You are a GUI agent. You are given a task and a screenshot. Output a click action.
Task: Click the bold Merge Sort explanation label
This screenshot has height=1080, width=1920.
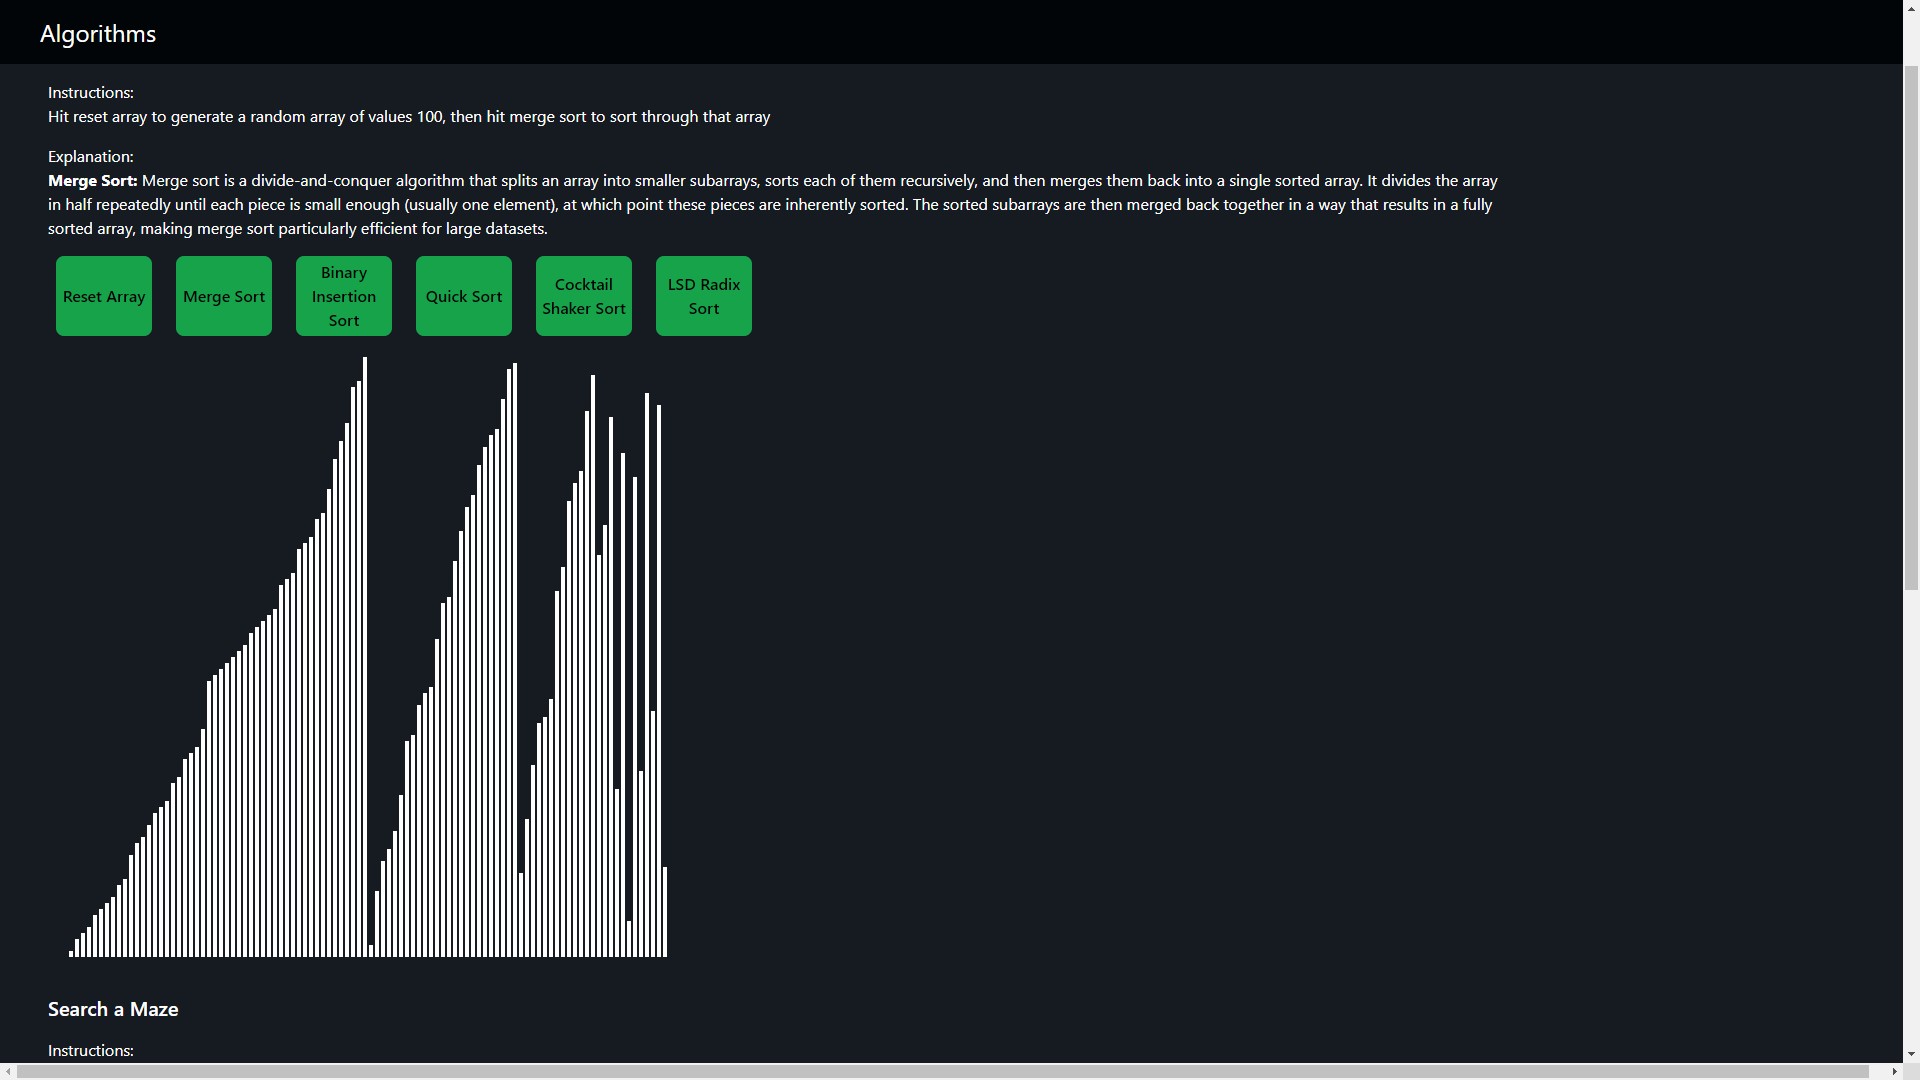pos(92,181)
